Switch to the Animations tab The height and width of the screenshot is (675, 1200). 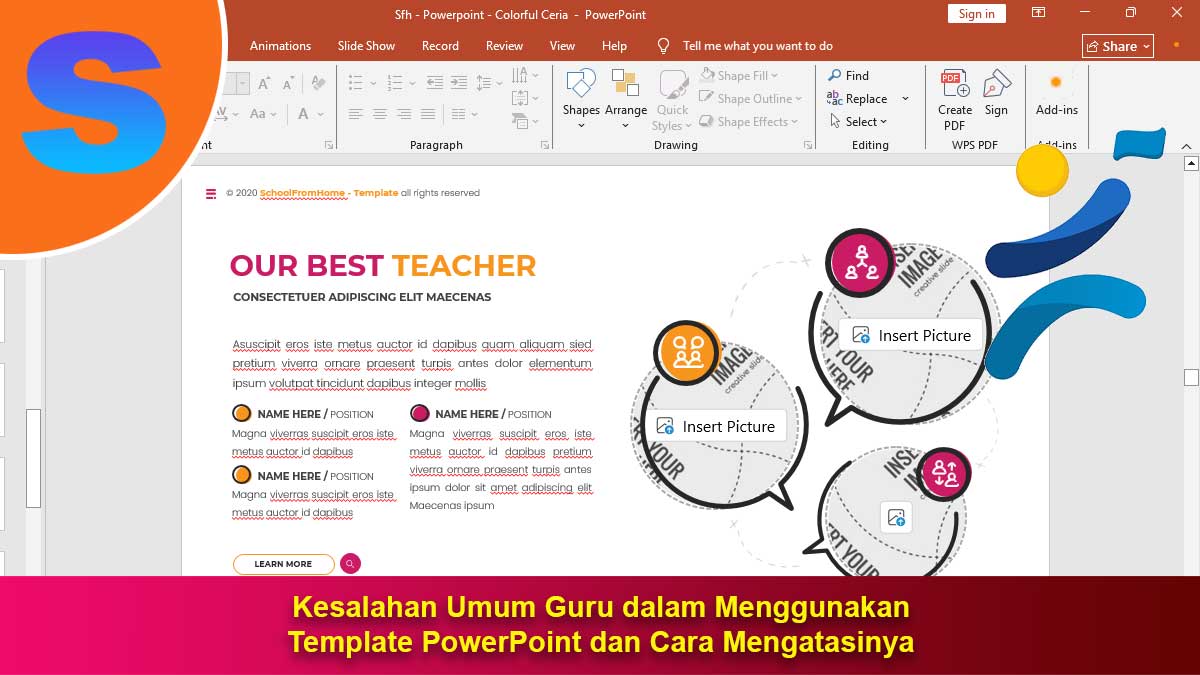280,45
